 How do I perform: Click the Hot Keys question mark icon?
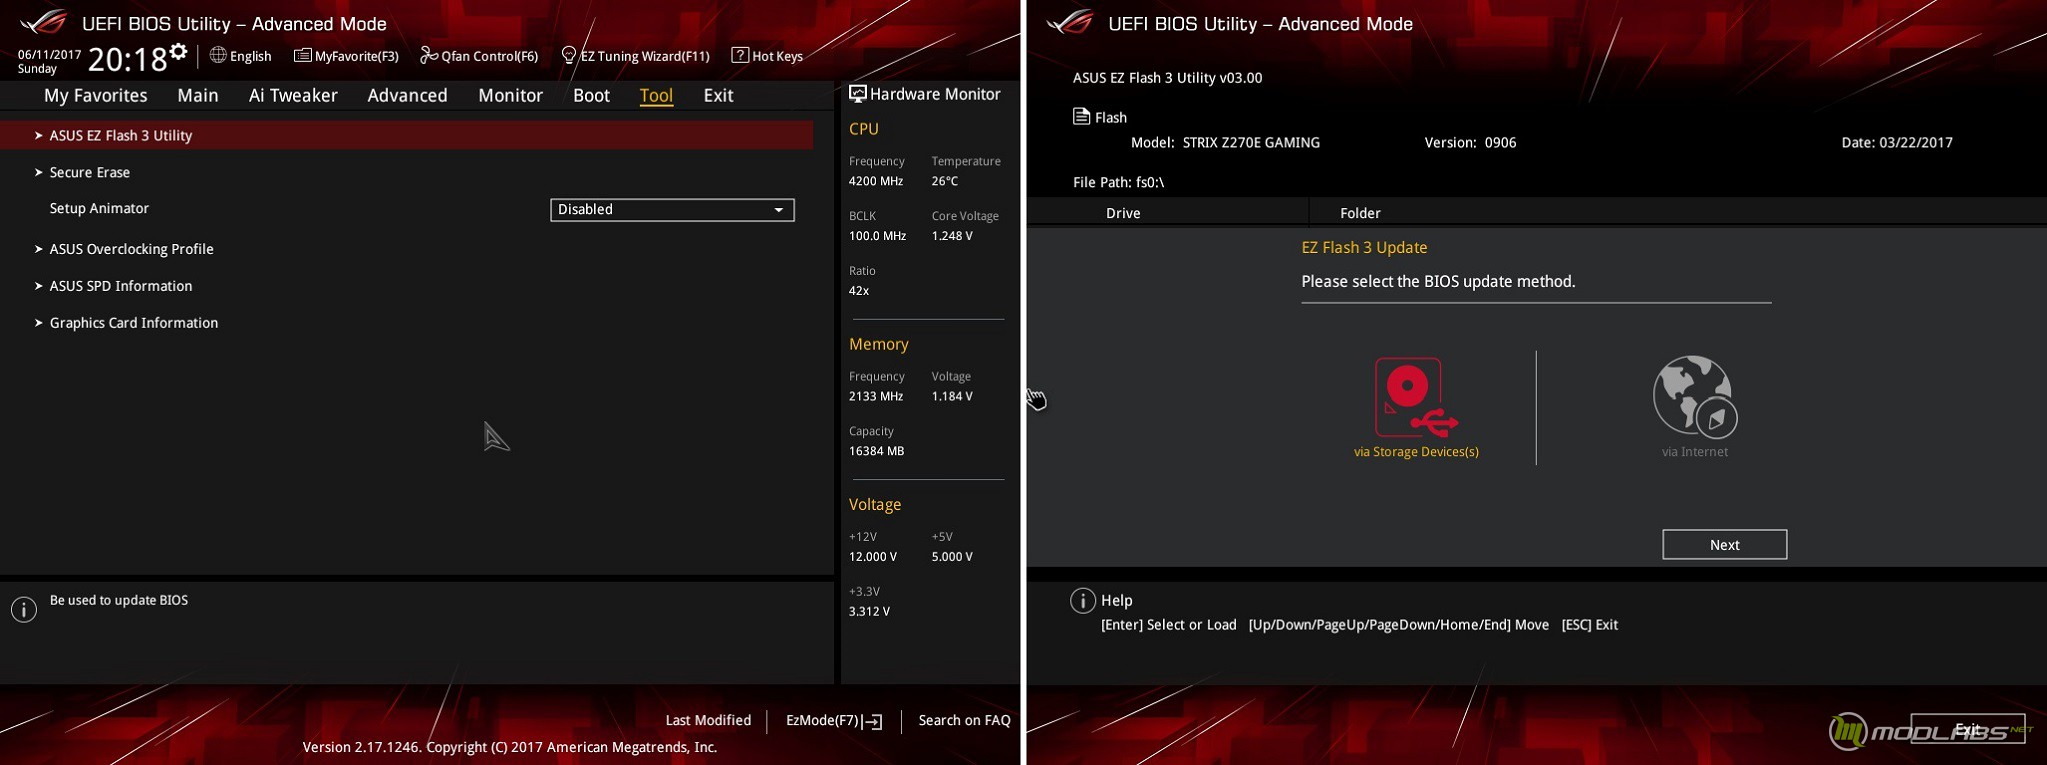click(740, 55)
